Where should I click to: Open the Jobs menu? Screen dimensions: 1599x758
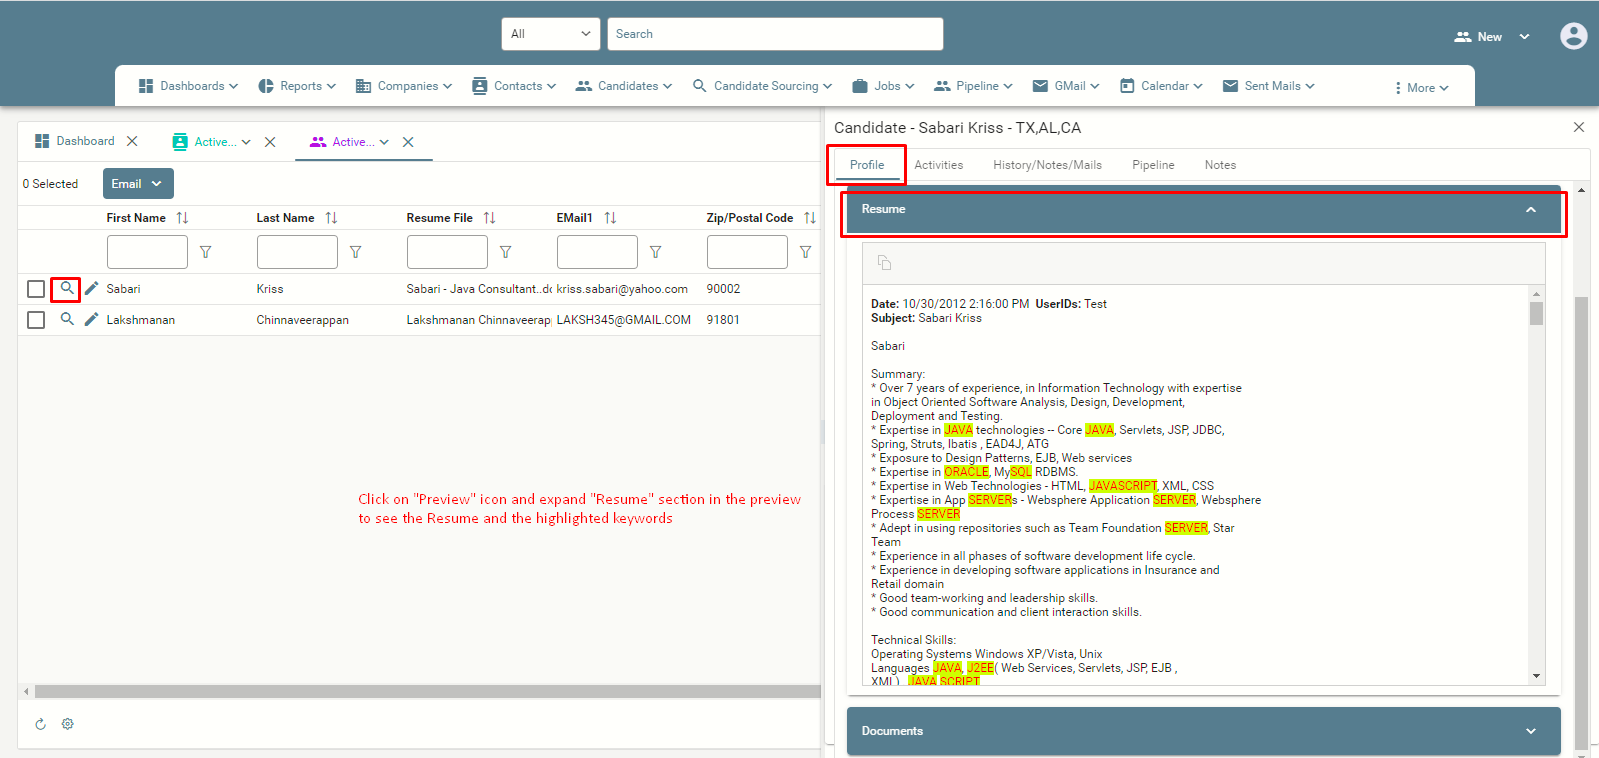(883, 86)
